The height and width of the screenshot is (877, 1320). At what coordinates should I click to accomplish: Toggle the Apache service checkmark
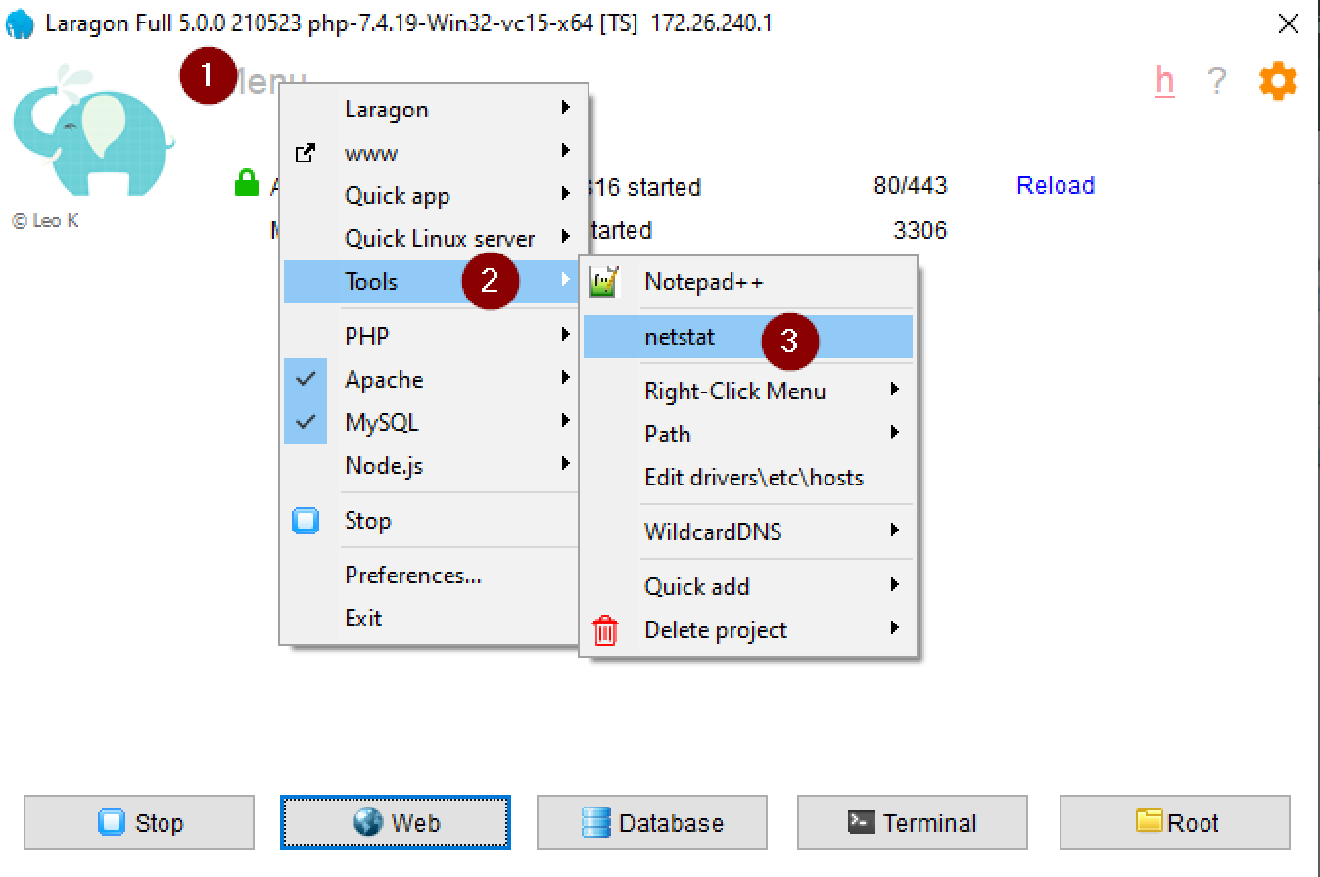307,379
